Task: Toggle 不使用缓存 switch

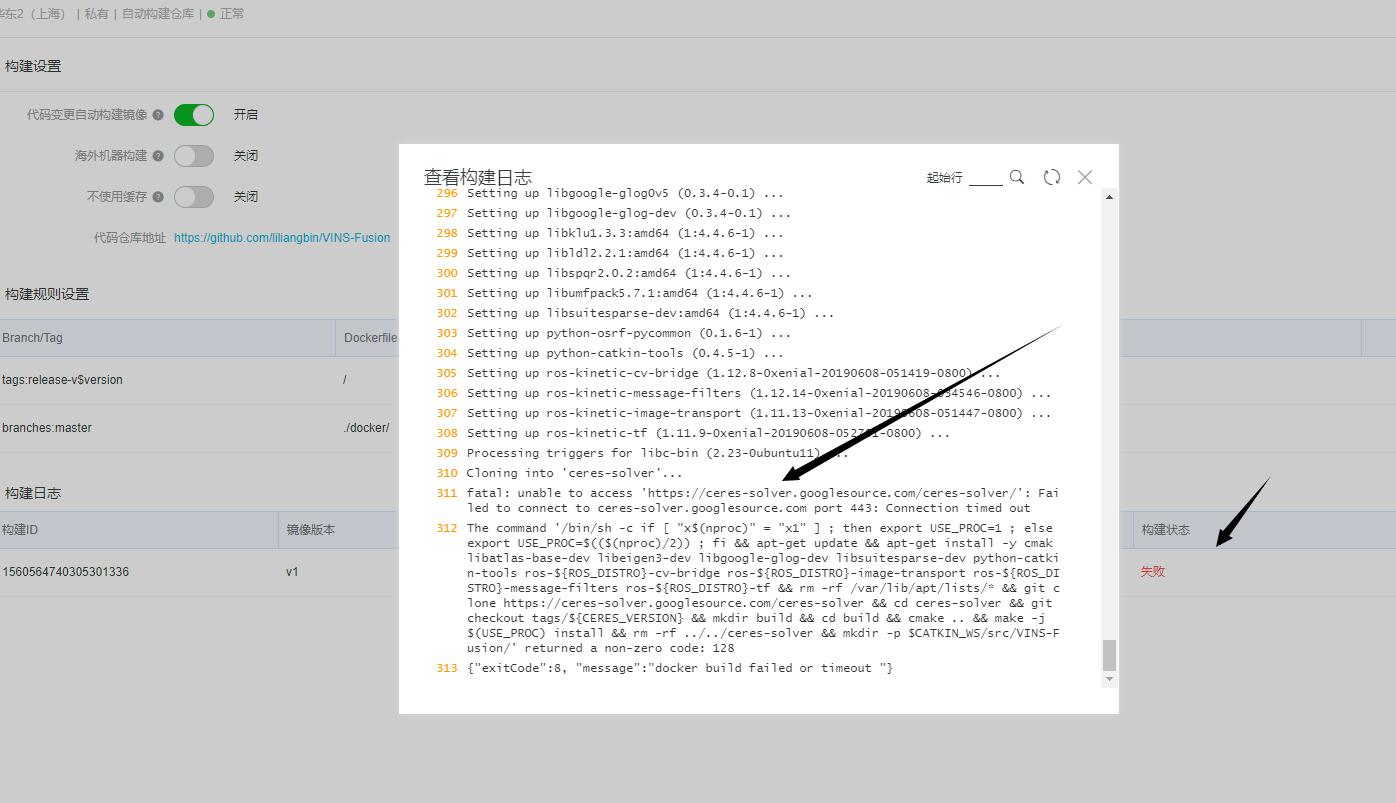Action: pos(194,197)
